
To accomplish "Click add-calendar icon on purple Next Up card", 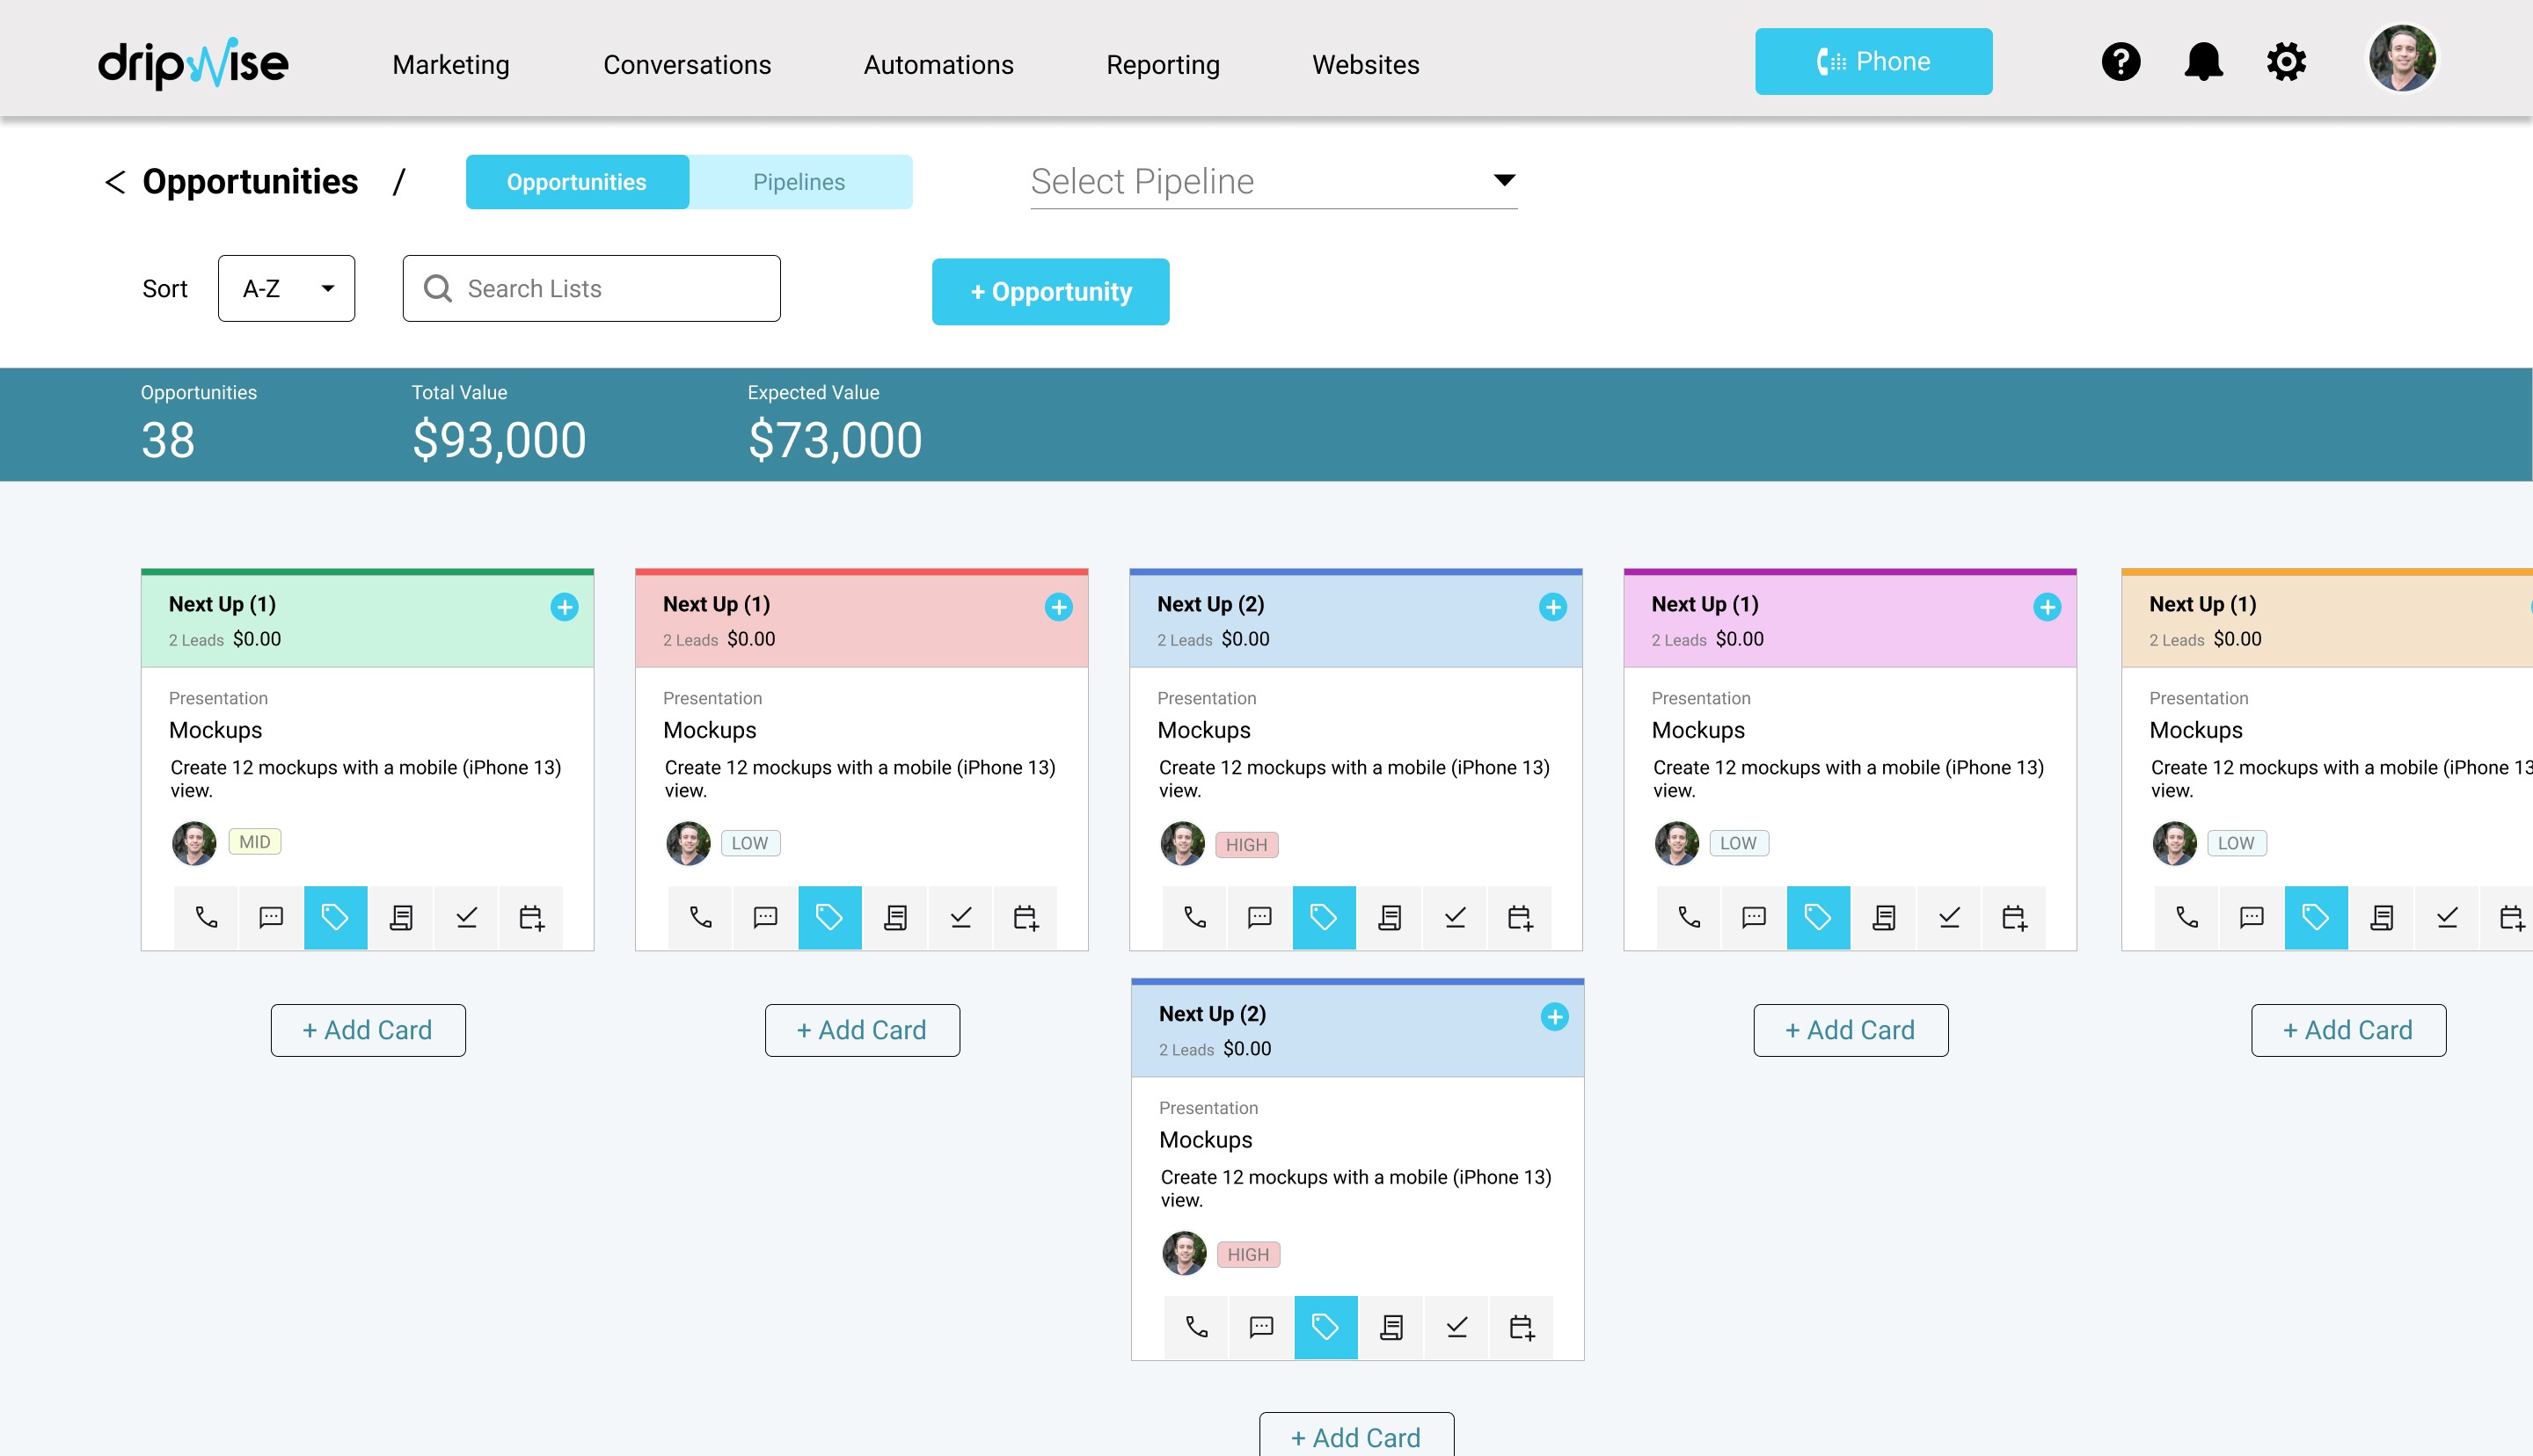I will point(2014,917).
